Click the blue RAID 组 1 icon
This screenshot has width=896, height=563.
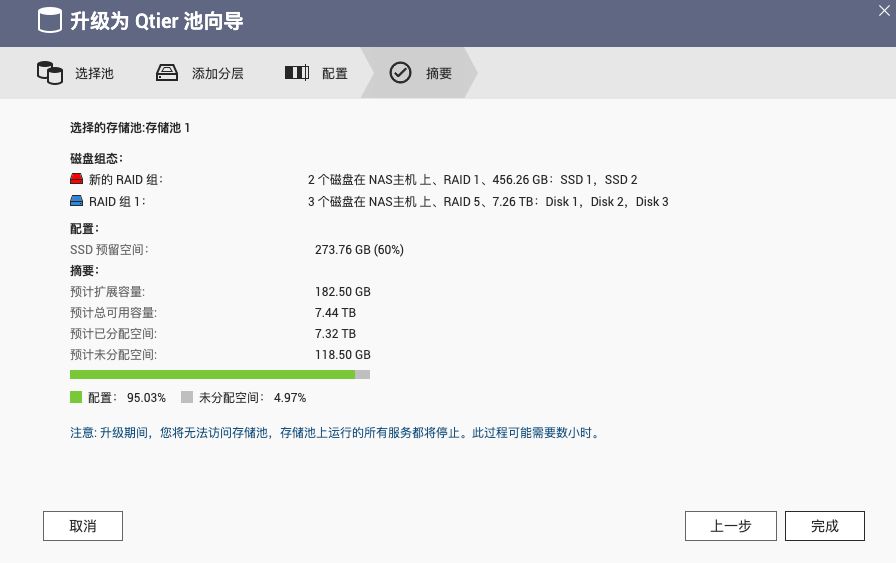(x=77, y=202)
